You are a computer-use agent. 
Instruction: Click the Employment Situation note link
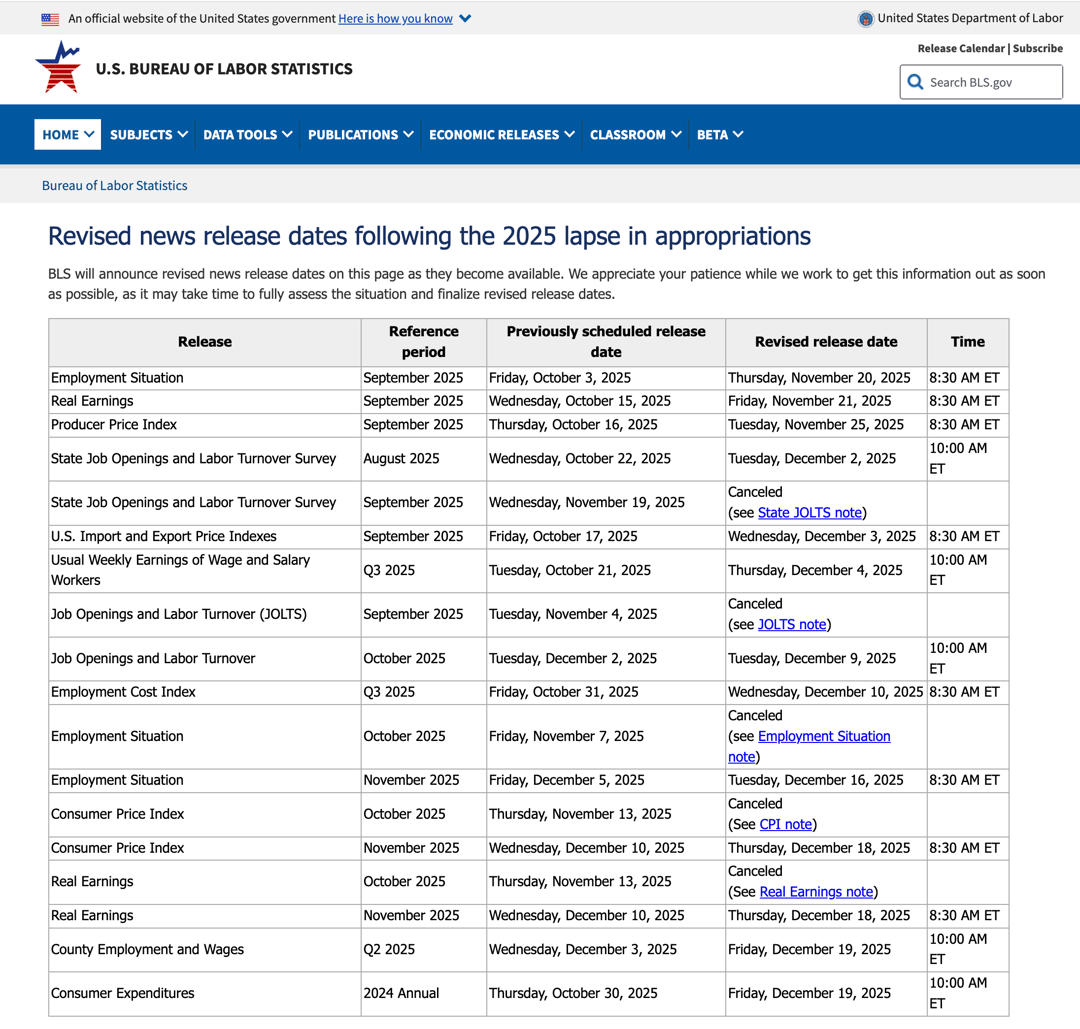coord(823,736)
